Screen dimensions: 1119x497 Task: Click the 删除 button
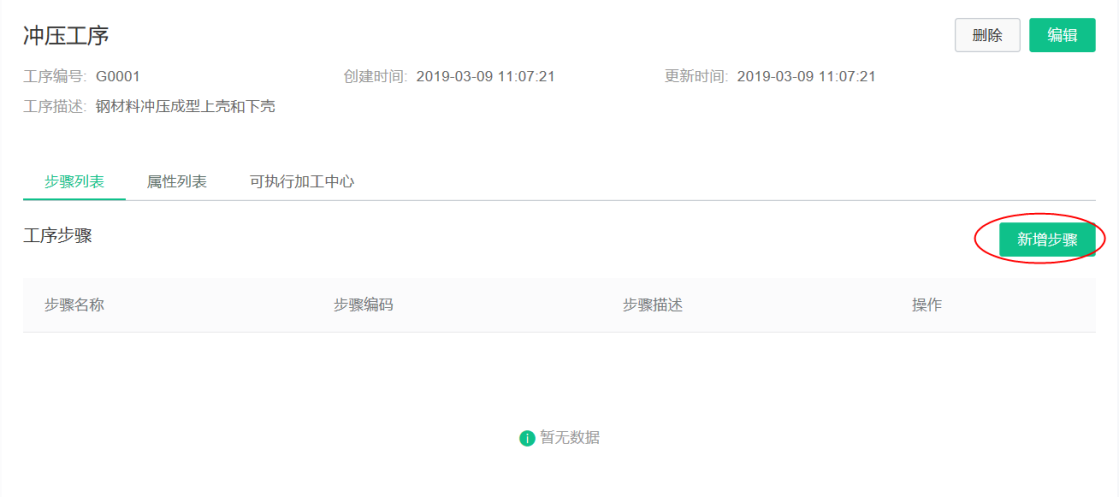pyautogui.click(x=988, y=36)
